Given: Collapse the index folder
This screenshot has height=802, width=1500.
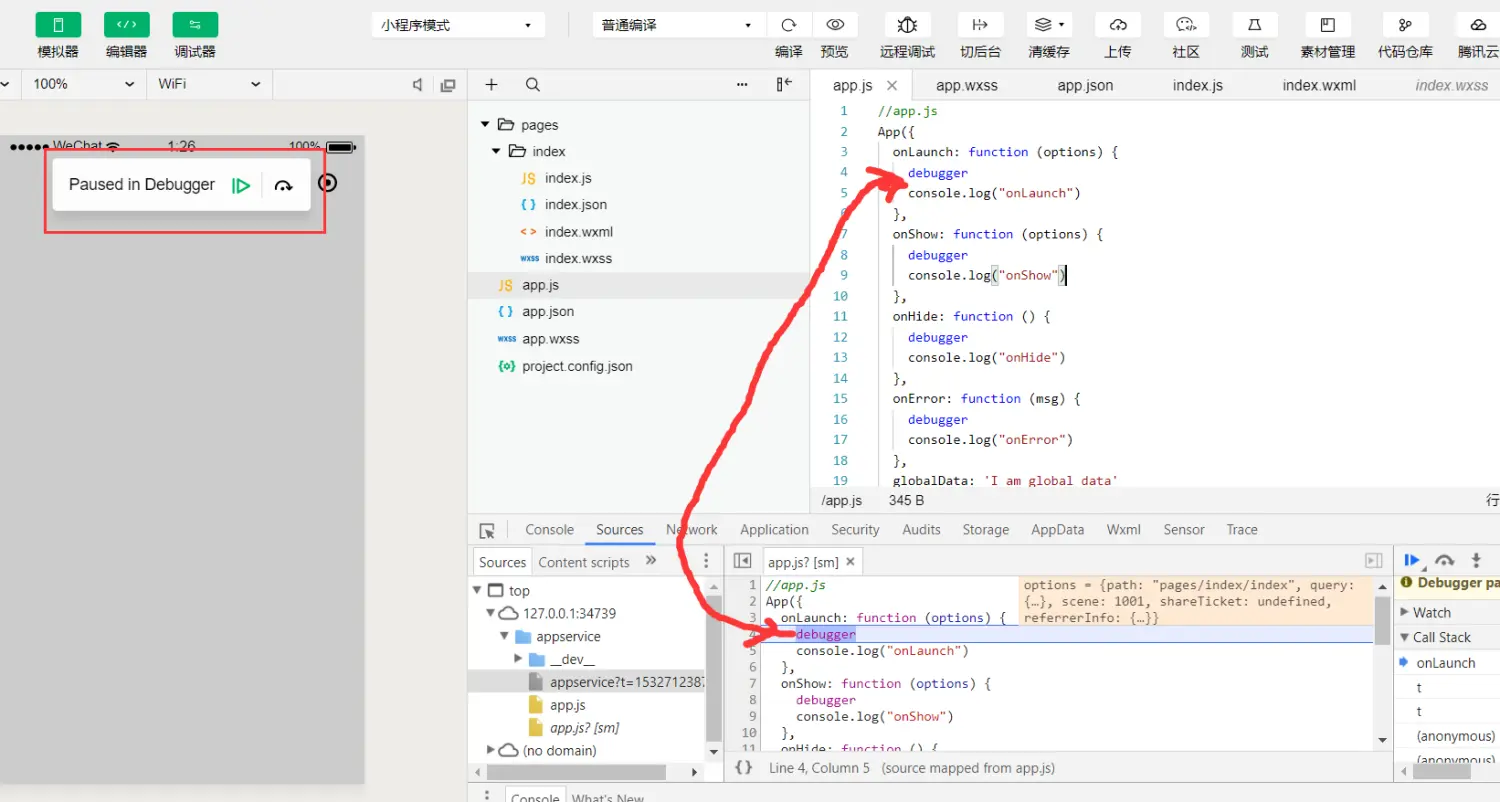Looking at the screenshot, I should [496, 151].
